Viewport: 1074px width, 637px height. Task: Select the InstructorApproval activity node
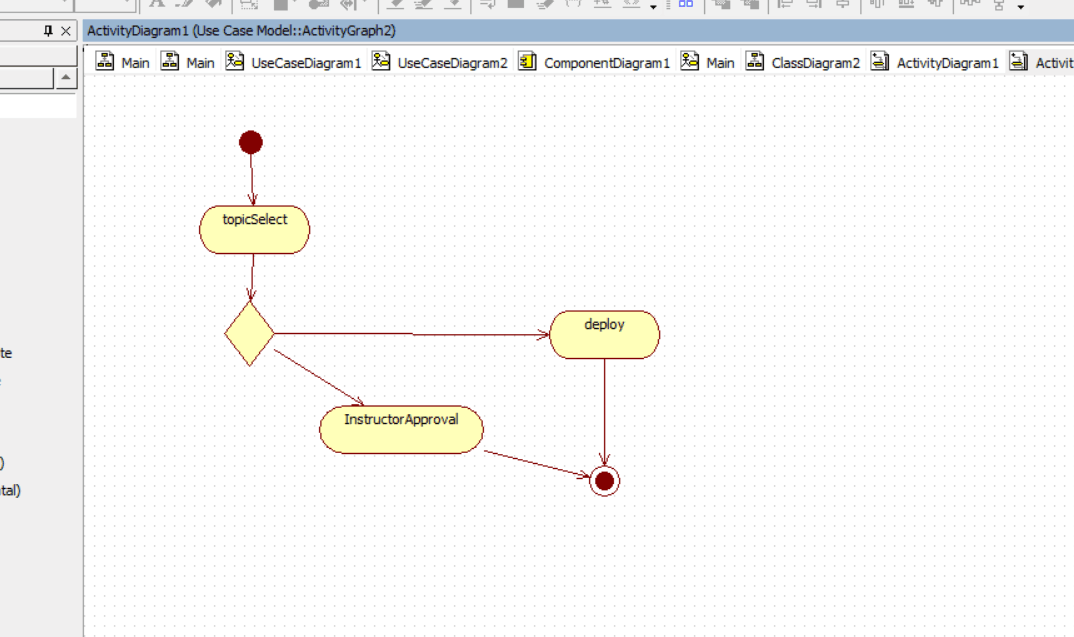pyautogui.click(x=401, y=429)
